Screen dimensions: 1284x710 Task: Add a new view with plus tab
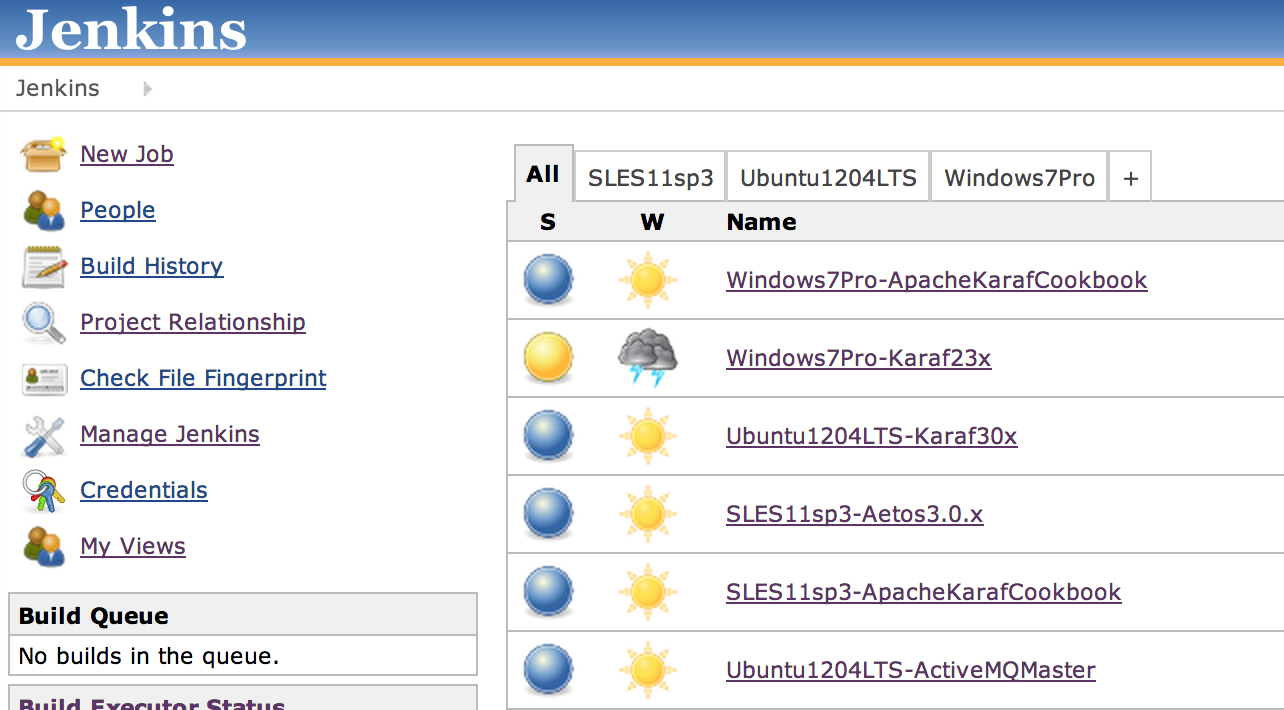pos(1131,178)
